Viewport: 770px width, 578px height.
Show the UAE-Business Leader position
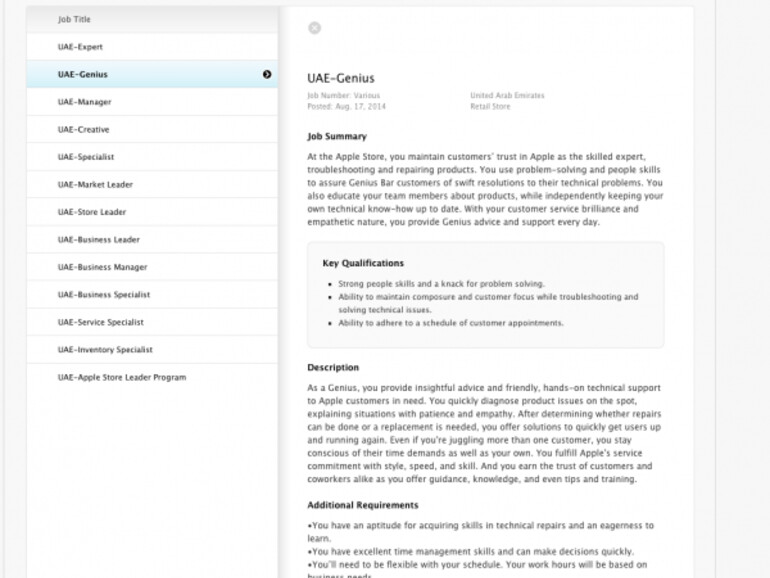(98, 240)
